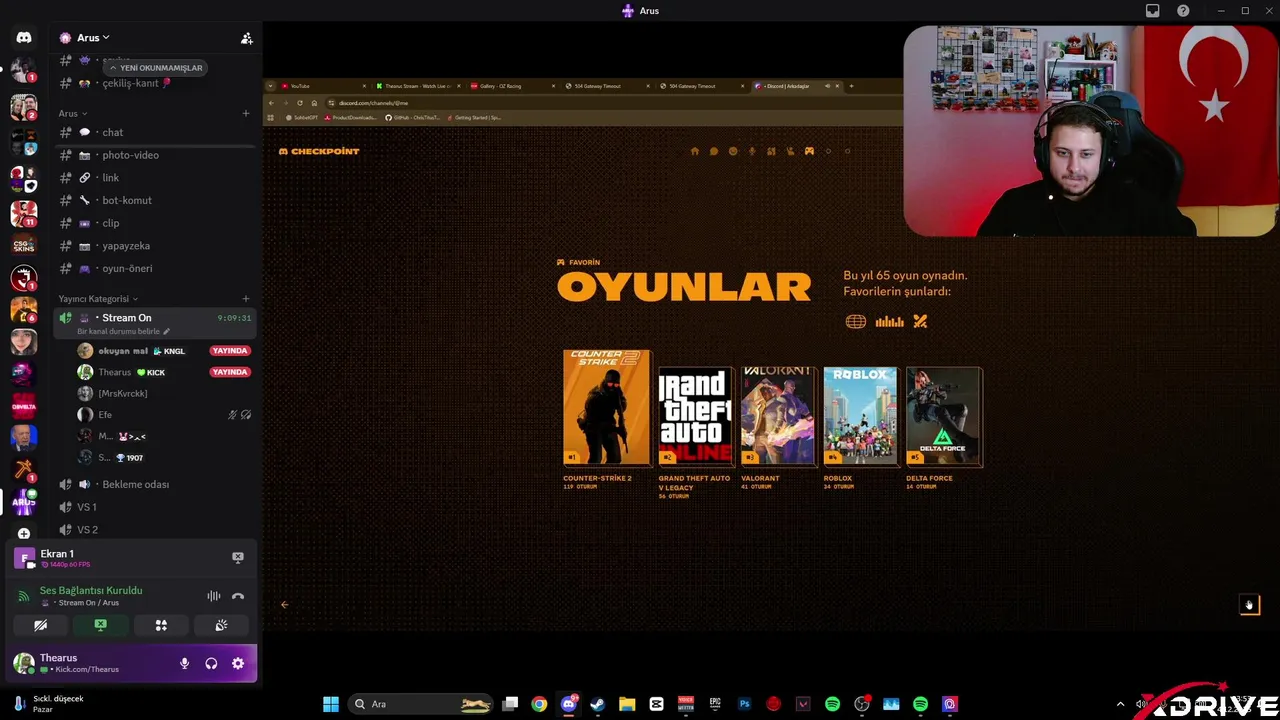Image resolution: width=1280 pixels, height=720 pixels.
Task: Mute the microphone in user panel
Action: pyautogui.click(x=184, y=663)
